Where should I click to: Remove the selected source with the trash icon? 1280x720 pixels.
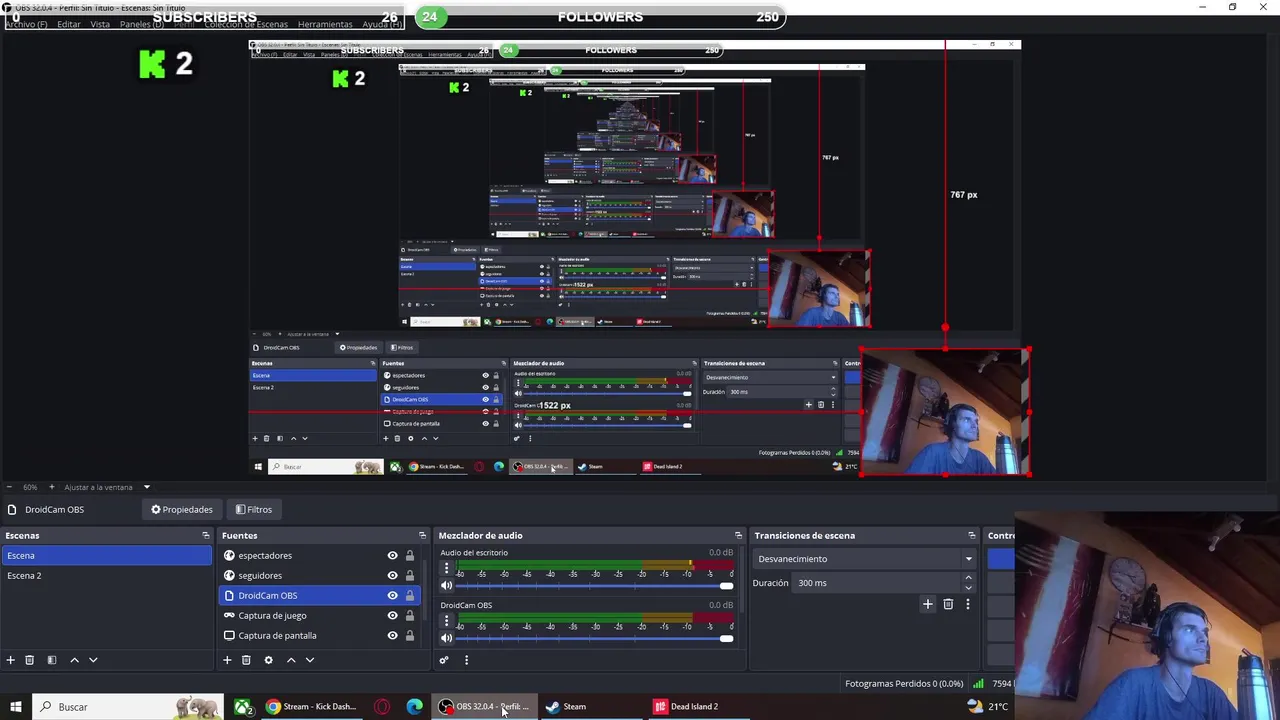(246, 660)
